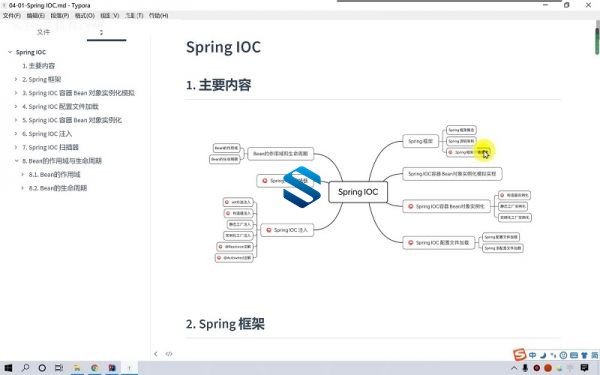Image resolution: width=600 pixels, height=375 pixels.
Task: Open Windows Start menu
Action: 8,368
